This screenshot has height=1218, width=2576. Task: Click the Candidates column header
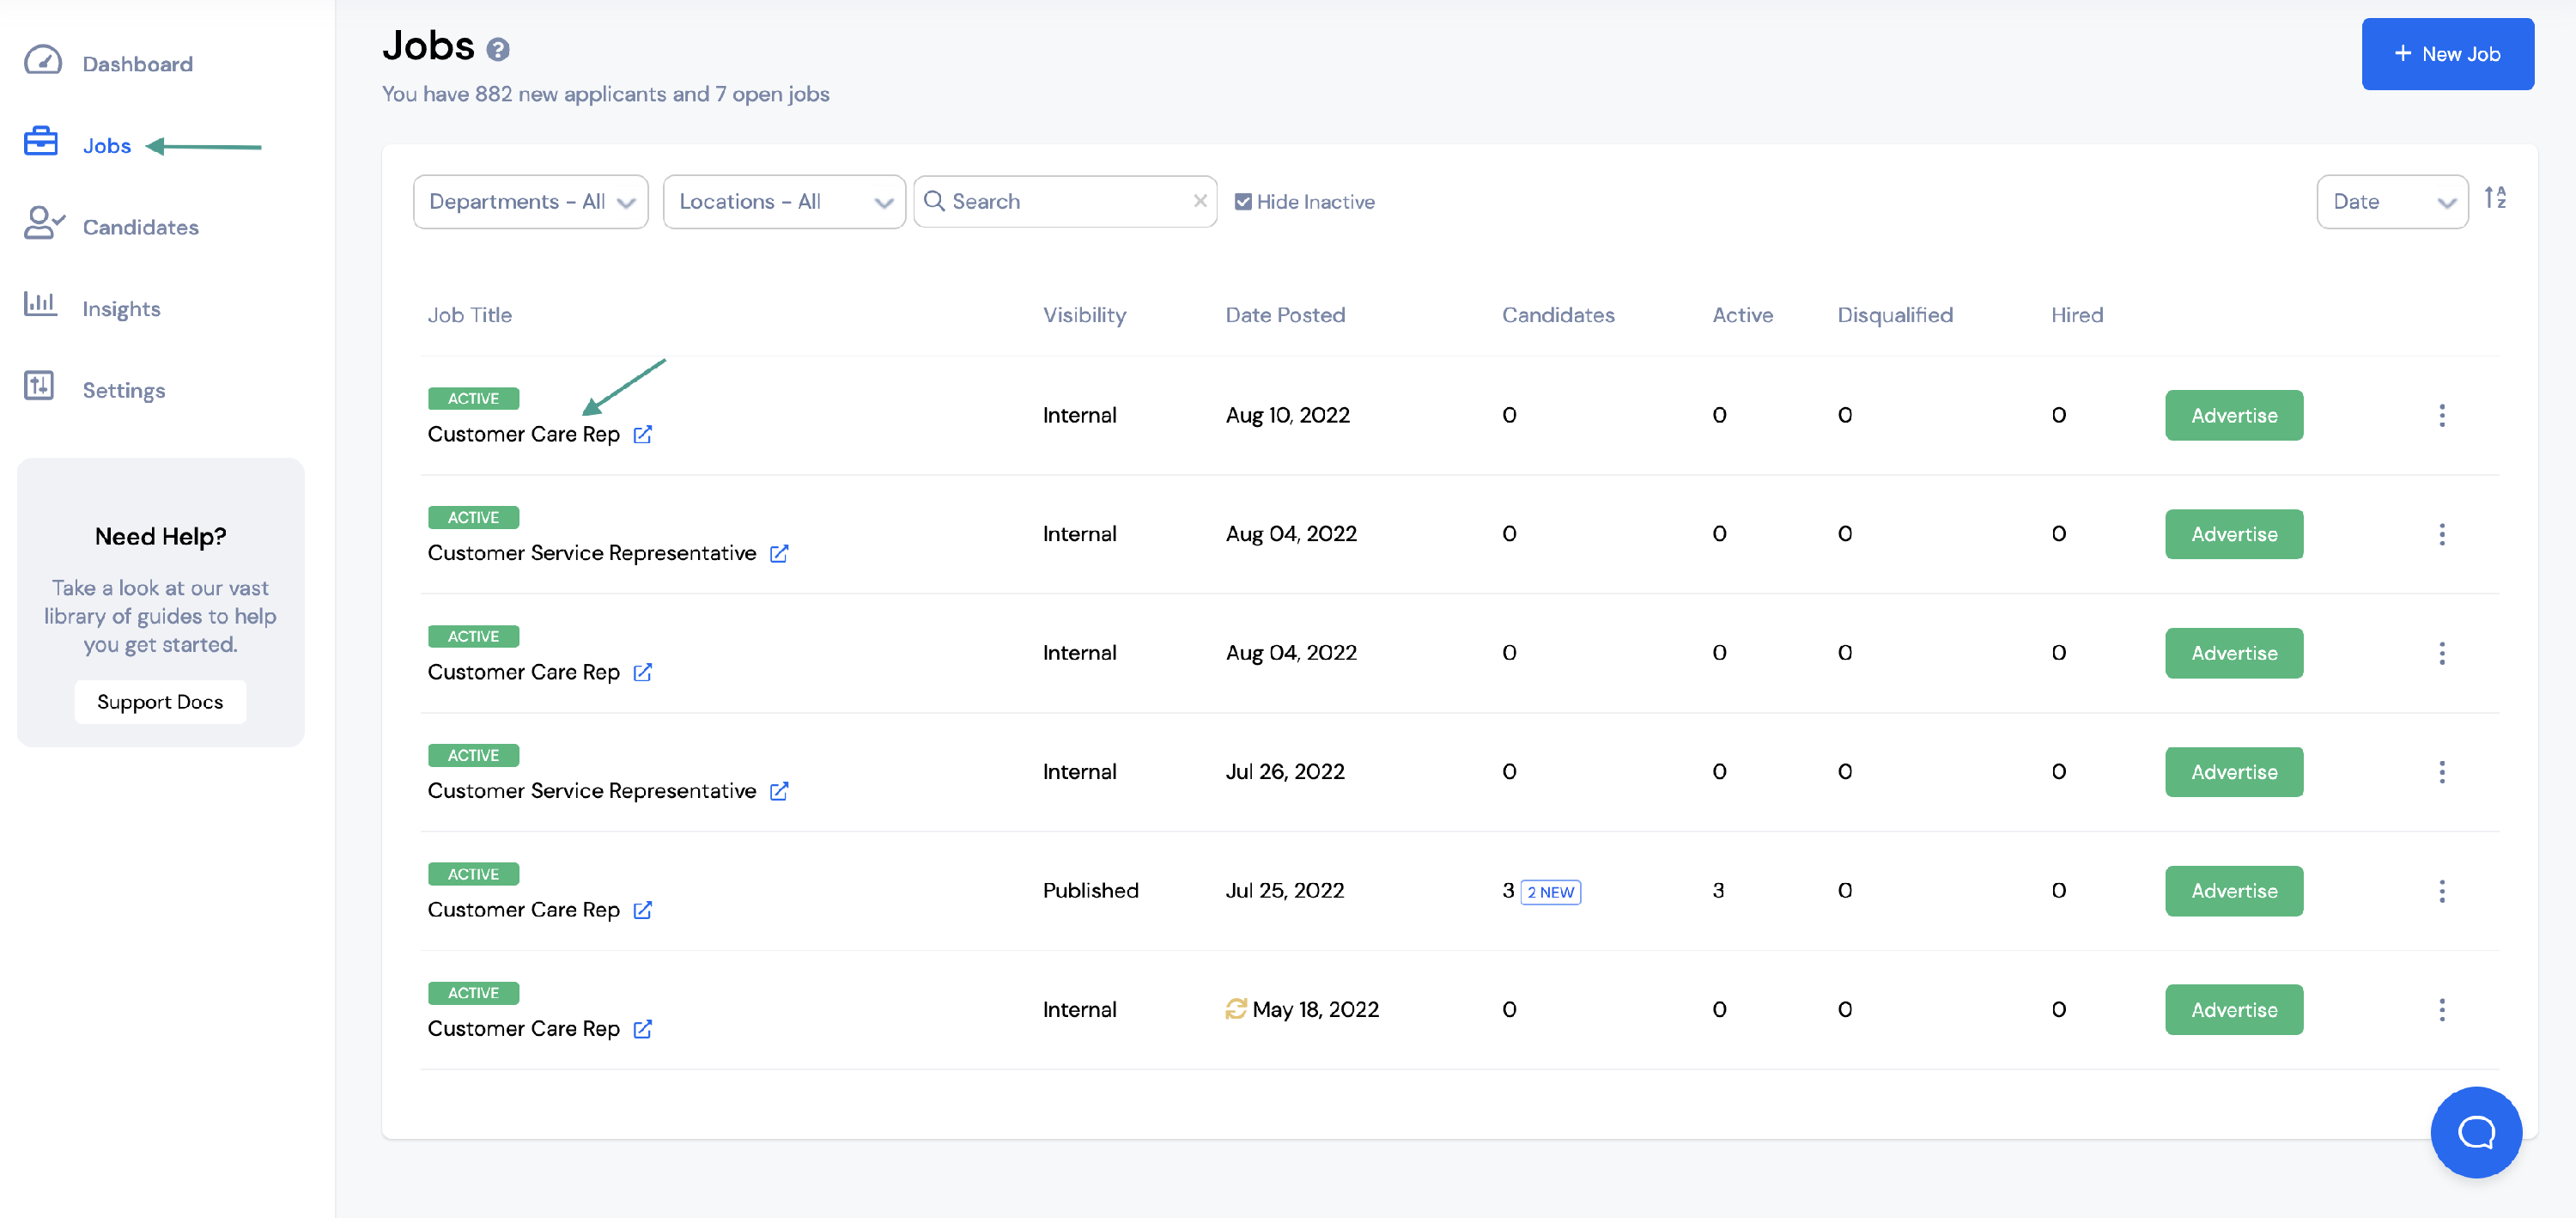point(1558,315)
